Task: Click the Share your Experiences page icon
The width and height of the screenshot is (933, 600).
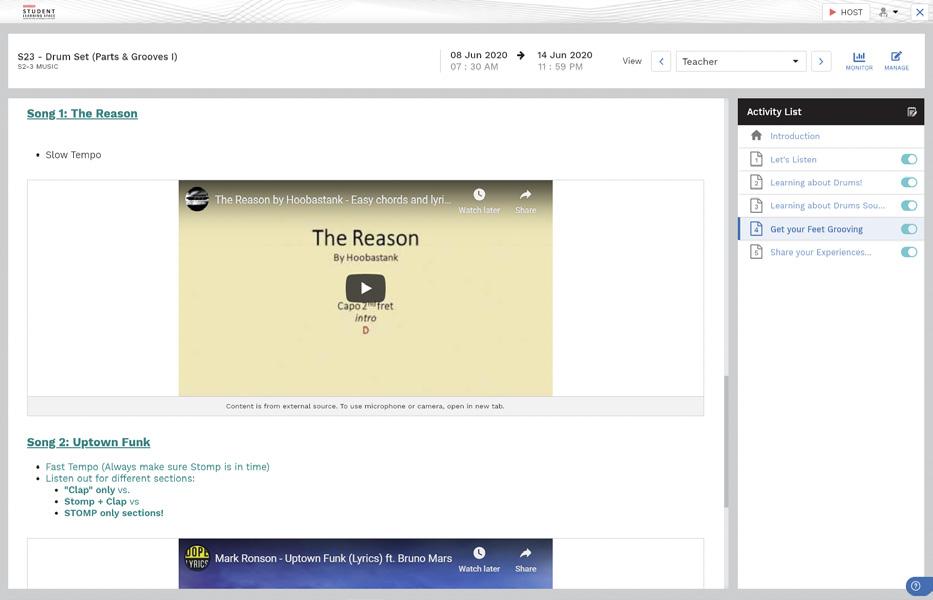Action: [756, 252]
